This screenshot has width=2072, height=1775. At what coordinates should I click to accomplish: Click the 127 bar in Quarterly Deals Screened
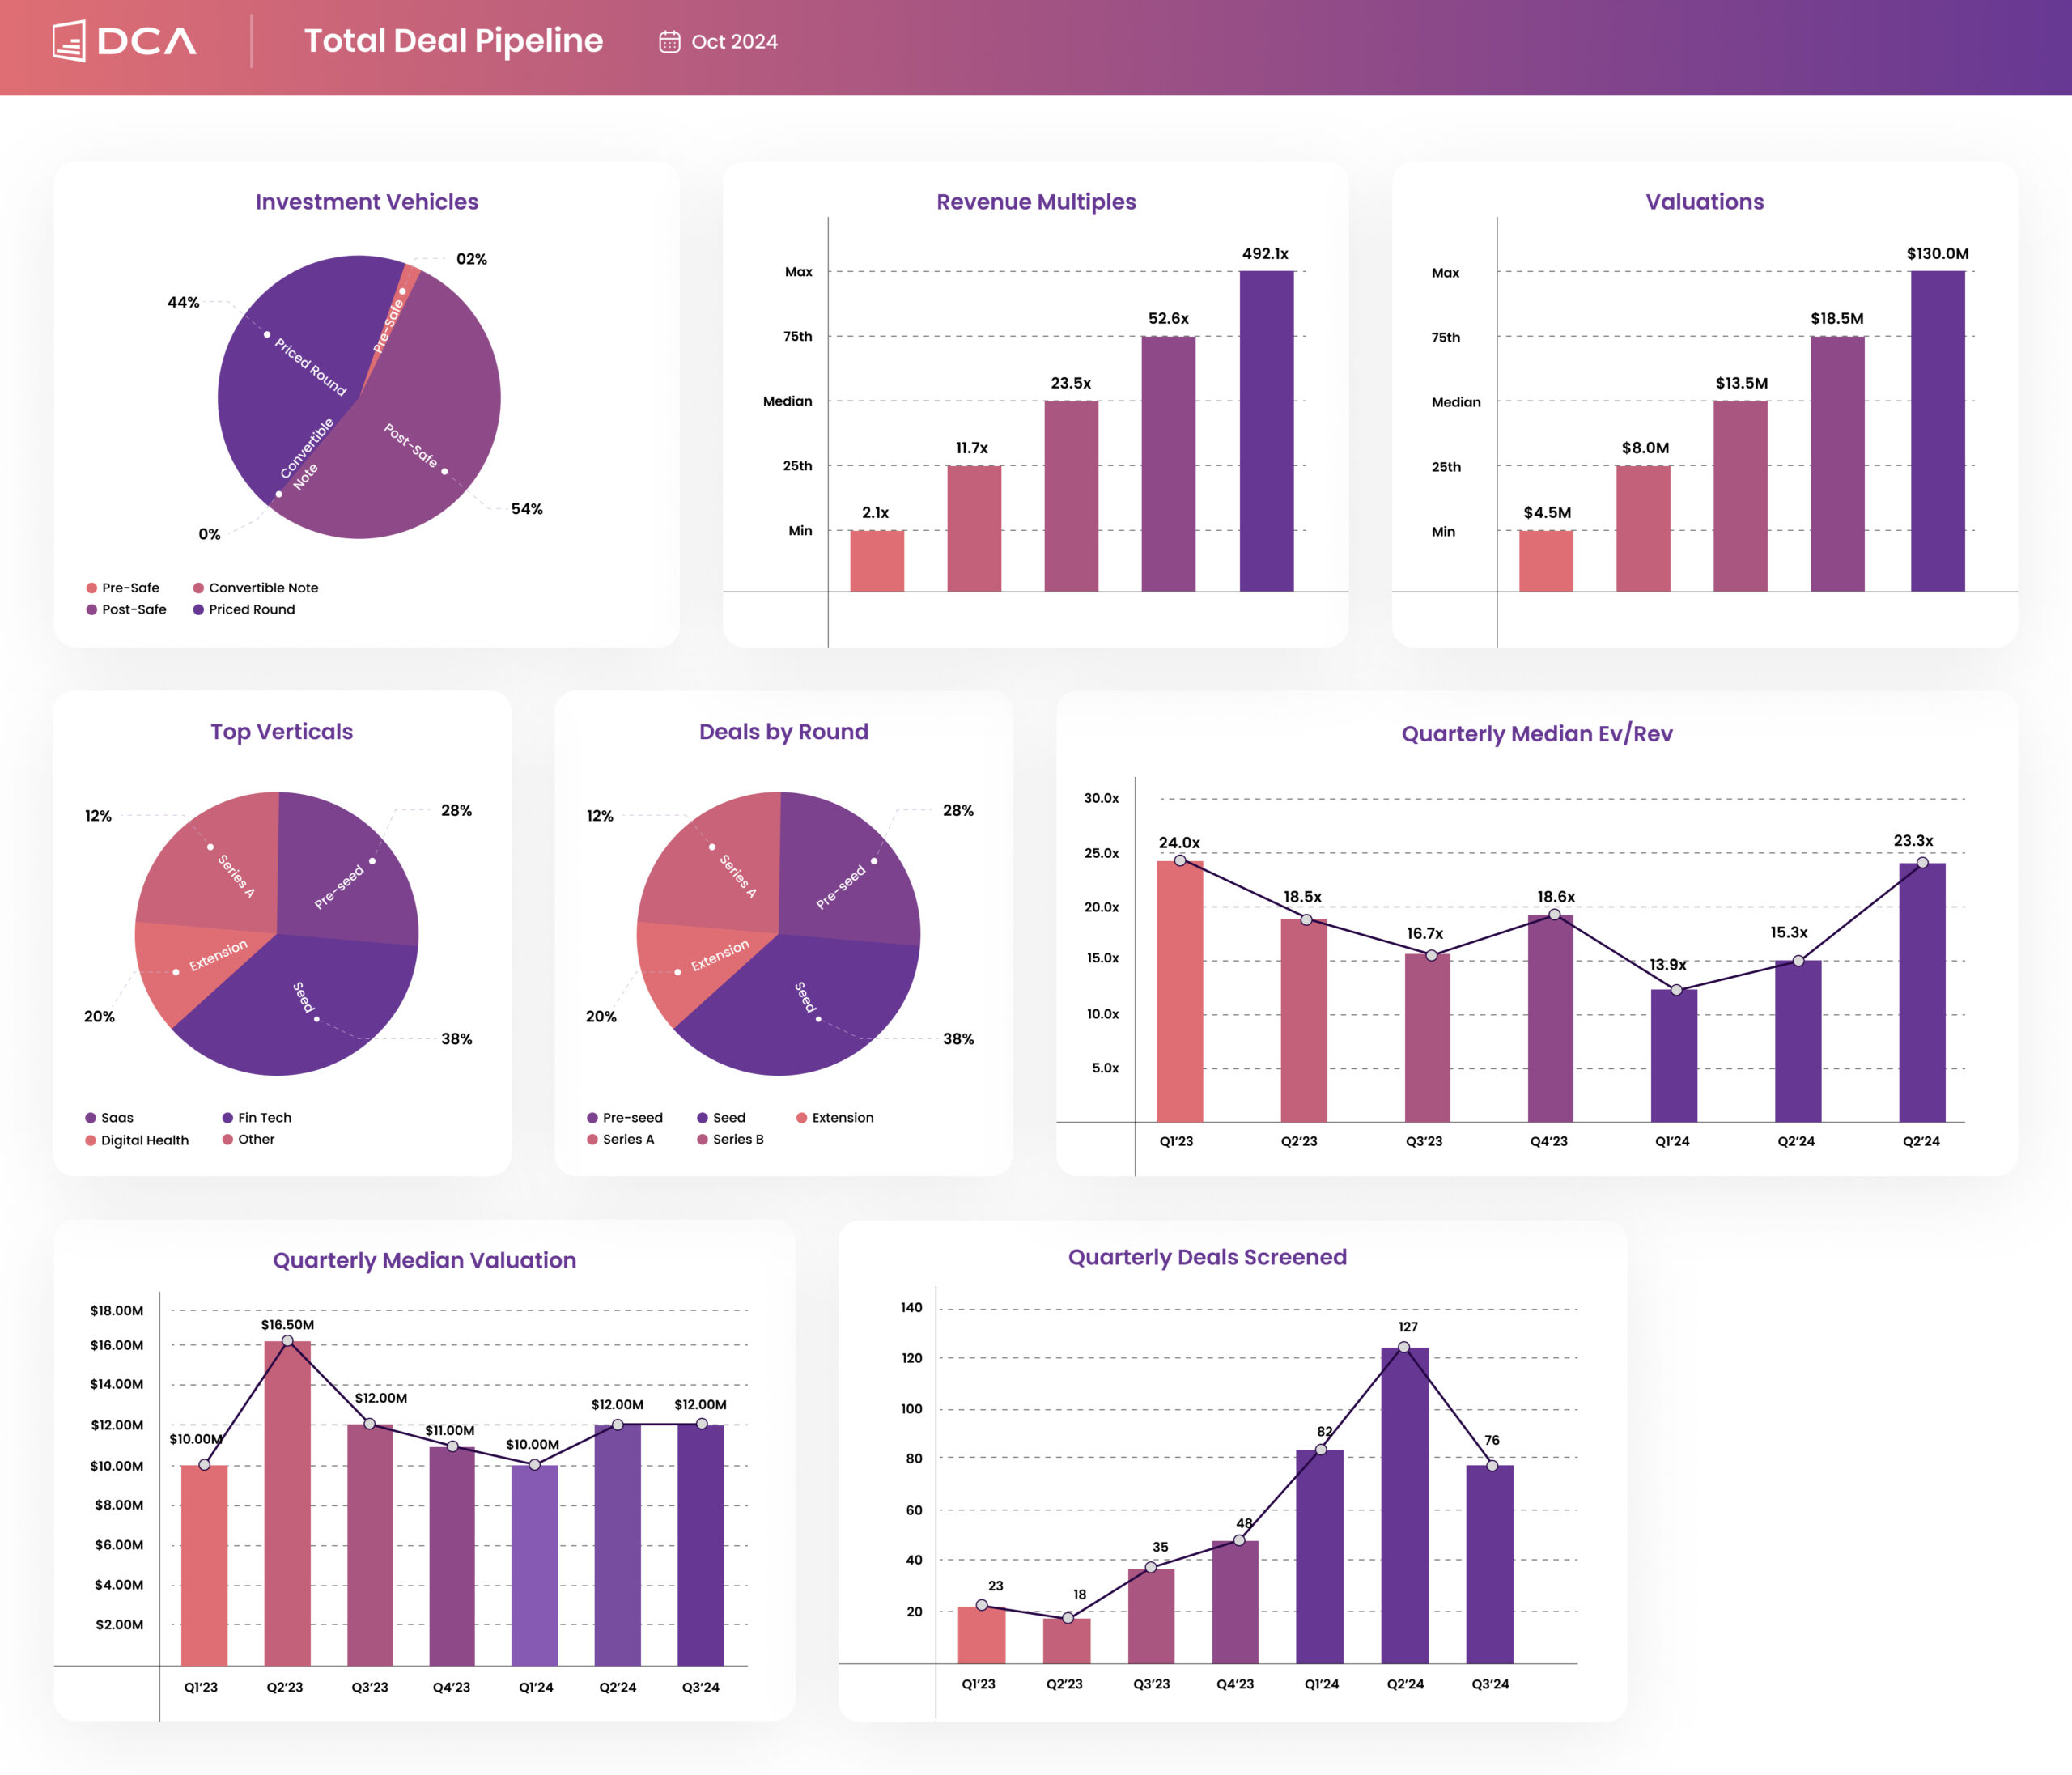coord(1404,1505)
